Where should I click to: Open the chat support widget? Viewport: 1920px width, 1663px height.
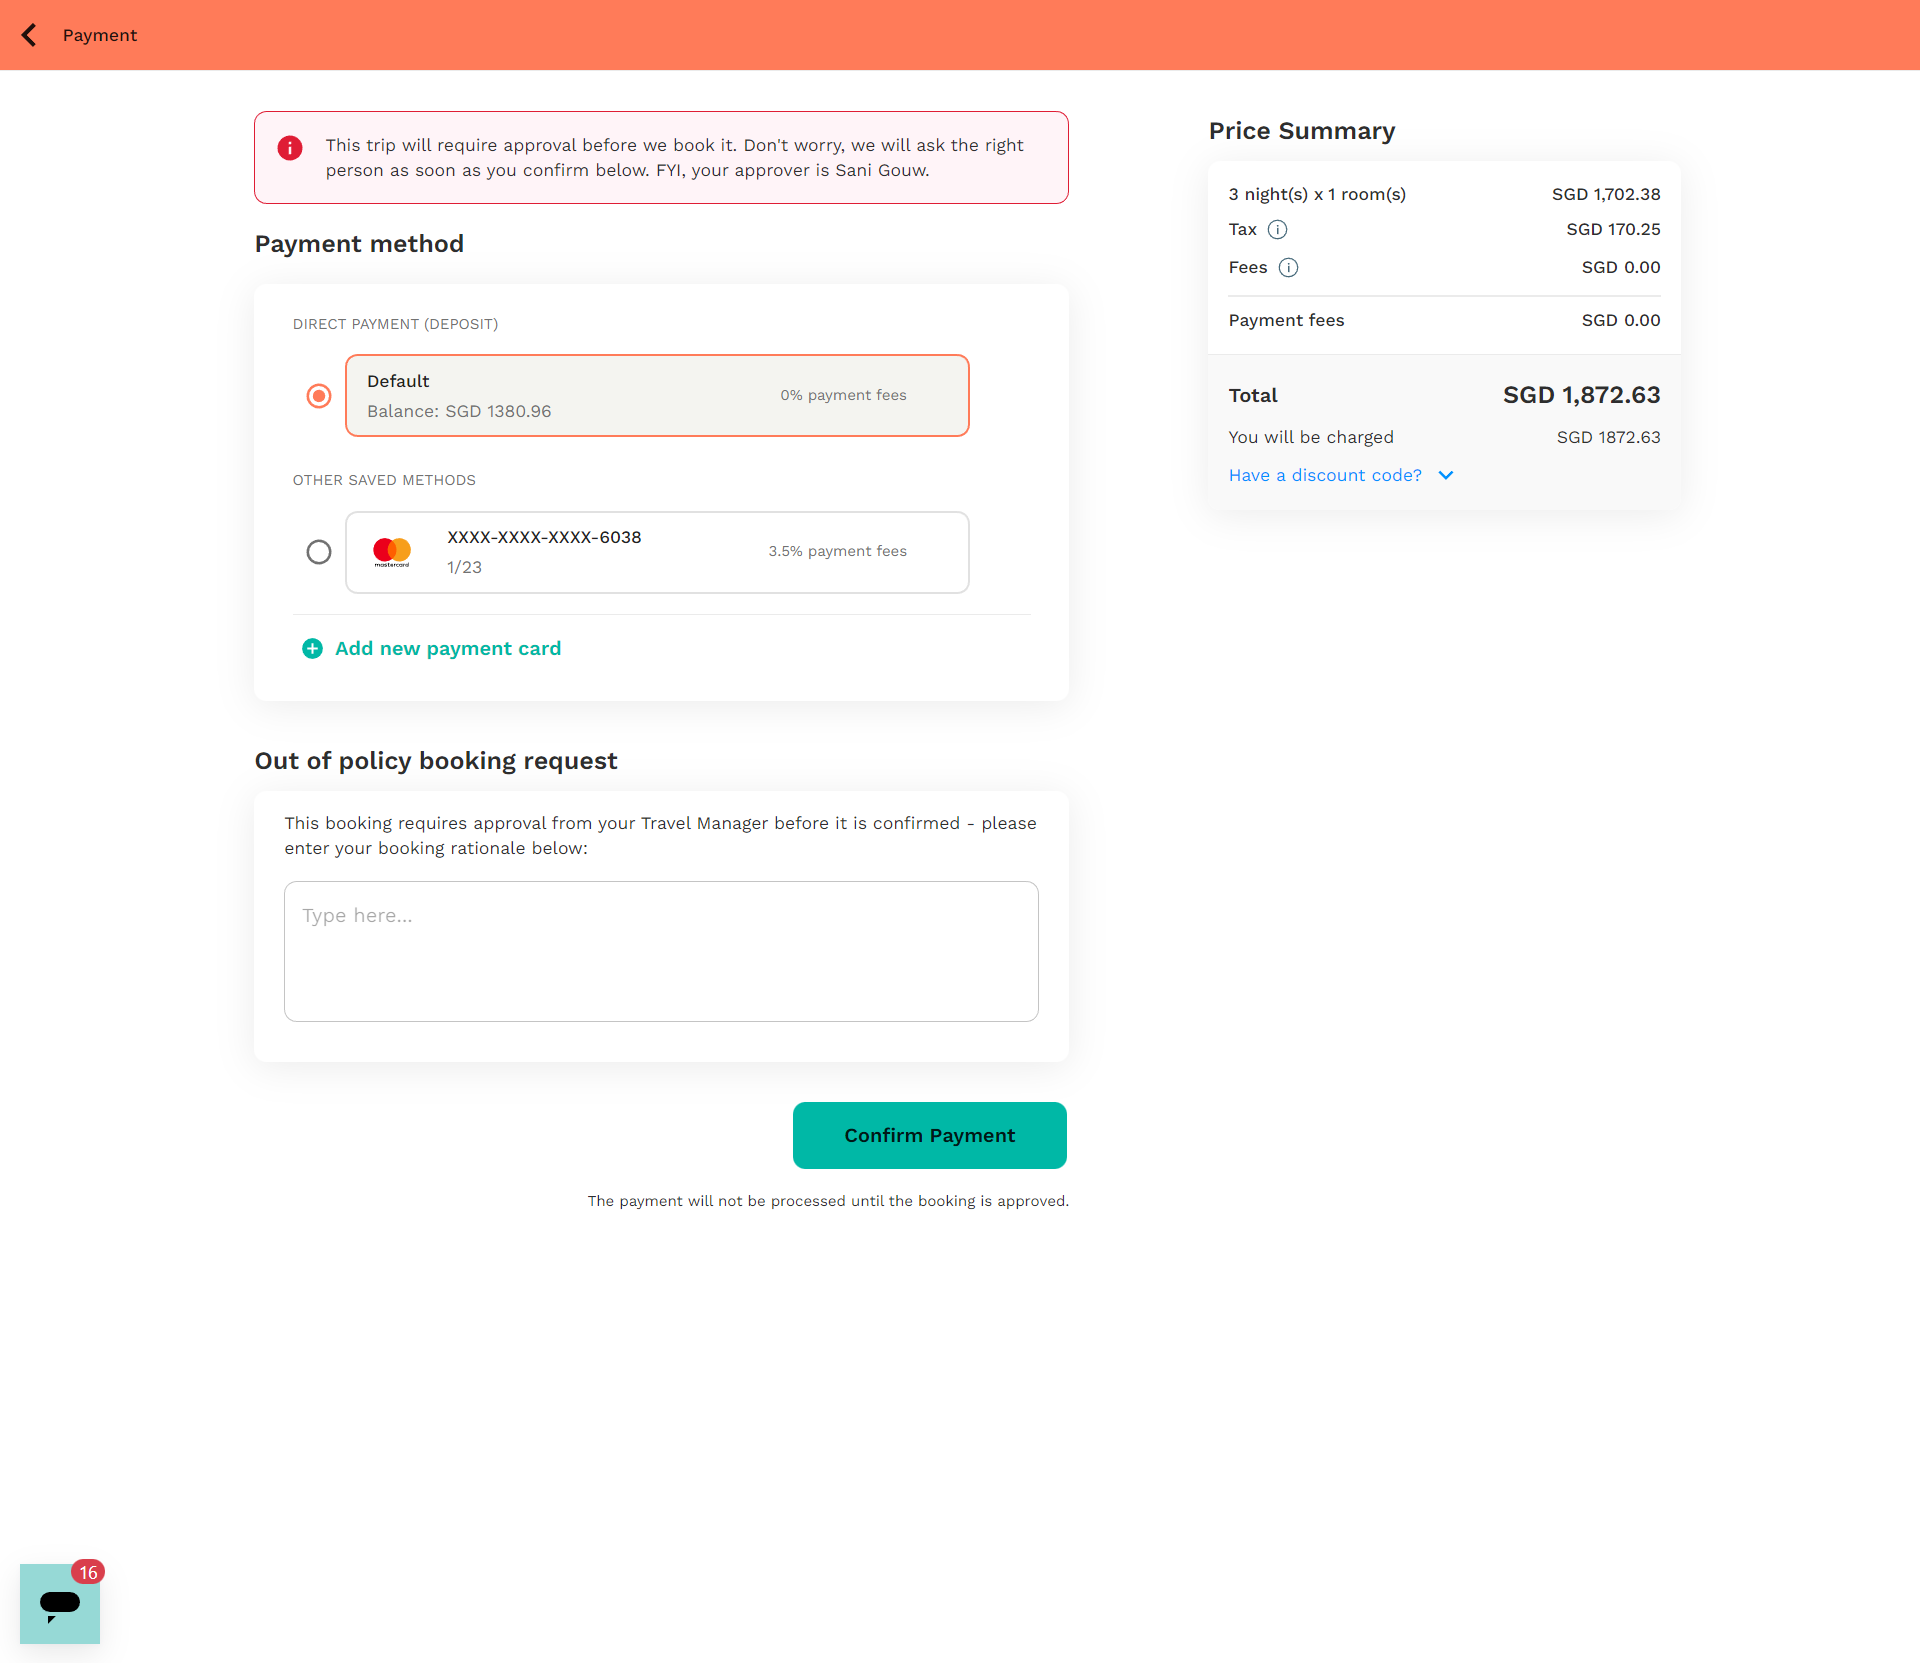[59, 1604]
